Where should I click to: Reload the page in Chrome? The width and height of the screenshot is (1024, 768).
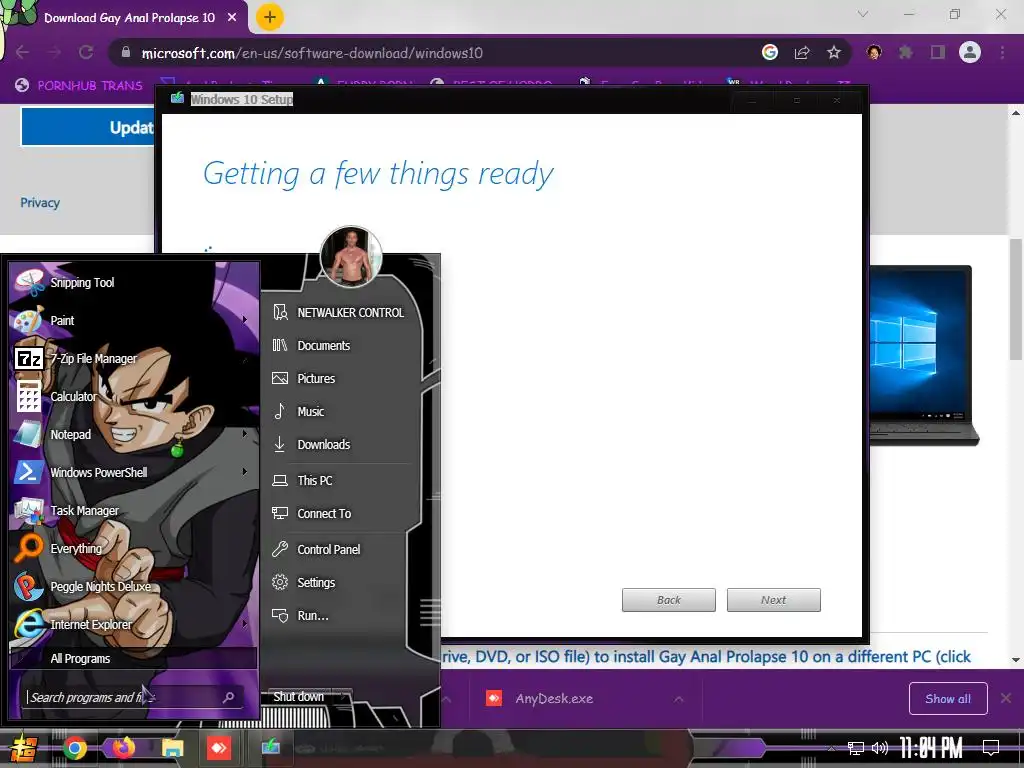(86, 52)
